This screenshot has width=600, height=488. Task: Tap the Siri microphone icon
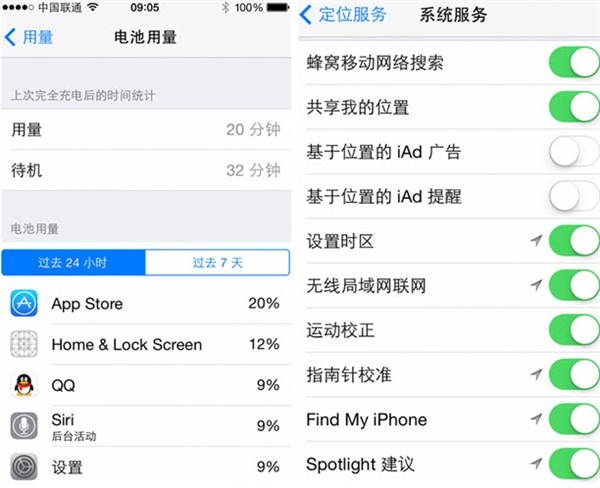pos(24,426)
